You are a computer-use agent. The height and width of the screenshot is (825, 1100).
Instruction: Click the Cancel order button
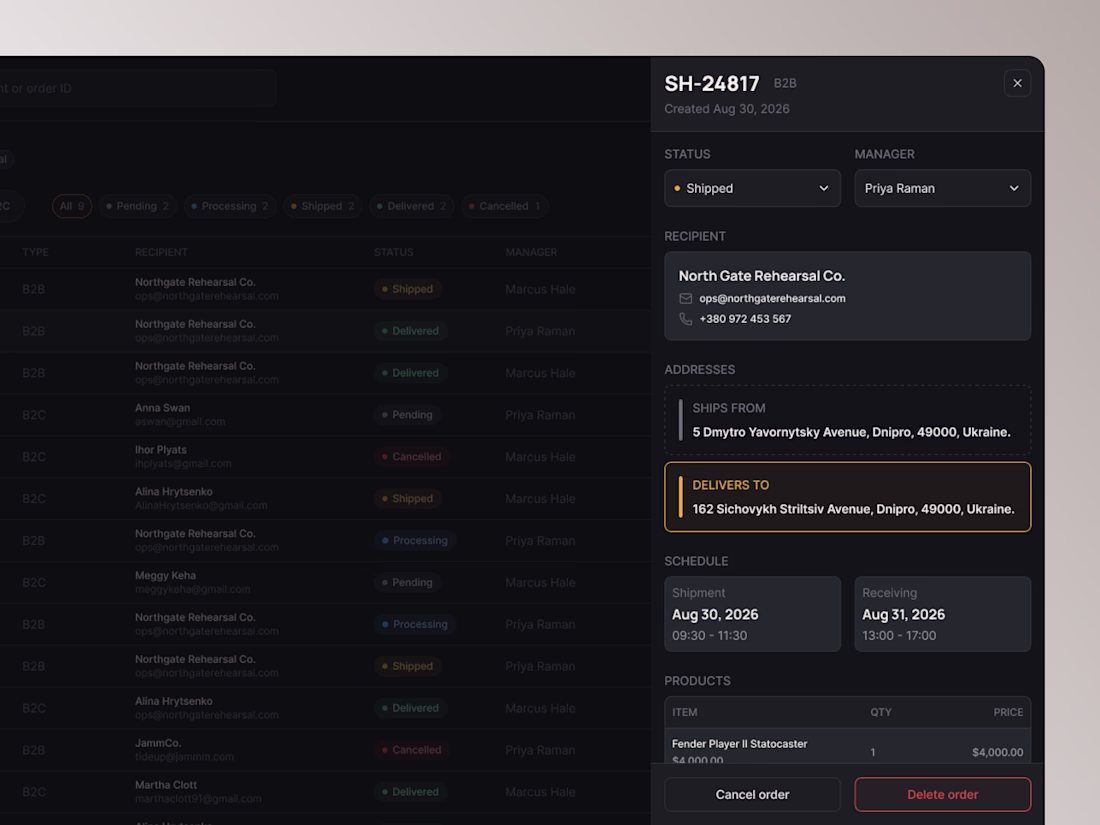(752, 794)
